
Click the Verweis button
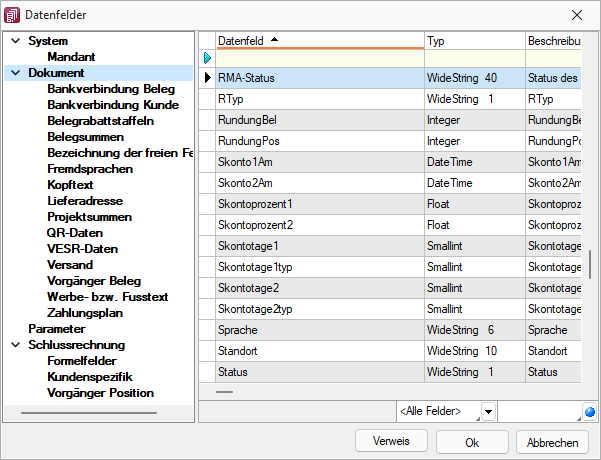coord(391,441)
